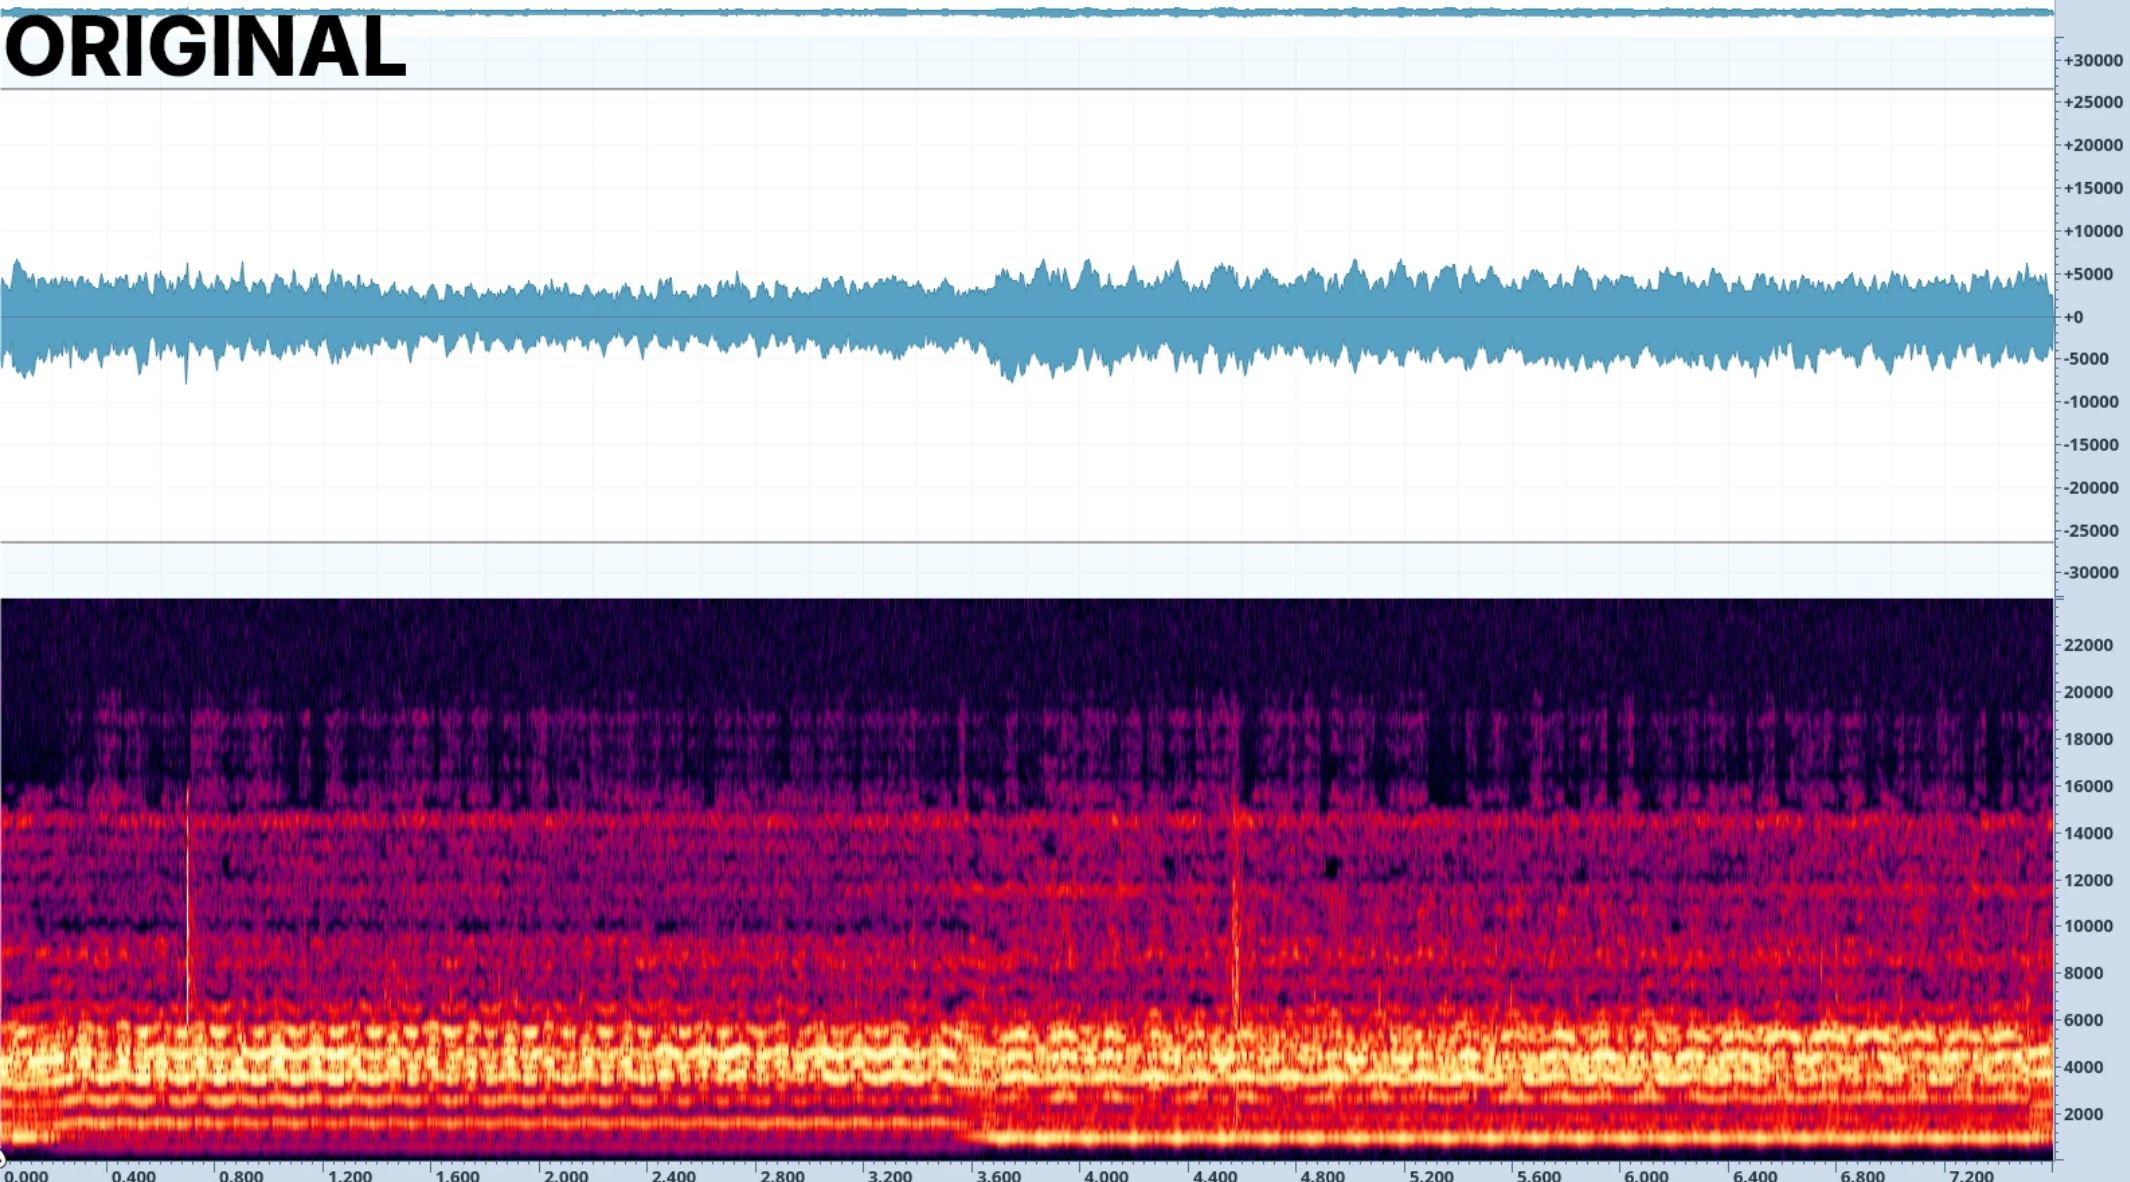This screenshot has width=2130, height=1182.
Task: Click the +0 label on amplitude scale
Action: [2073, 317]
